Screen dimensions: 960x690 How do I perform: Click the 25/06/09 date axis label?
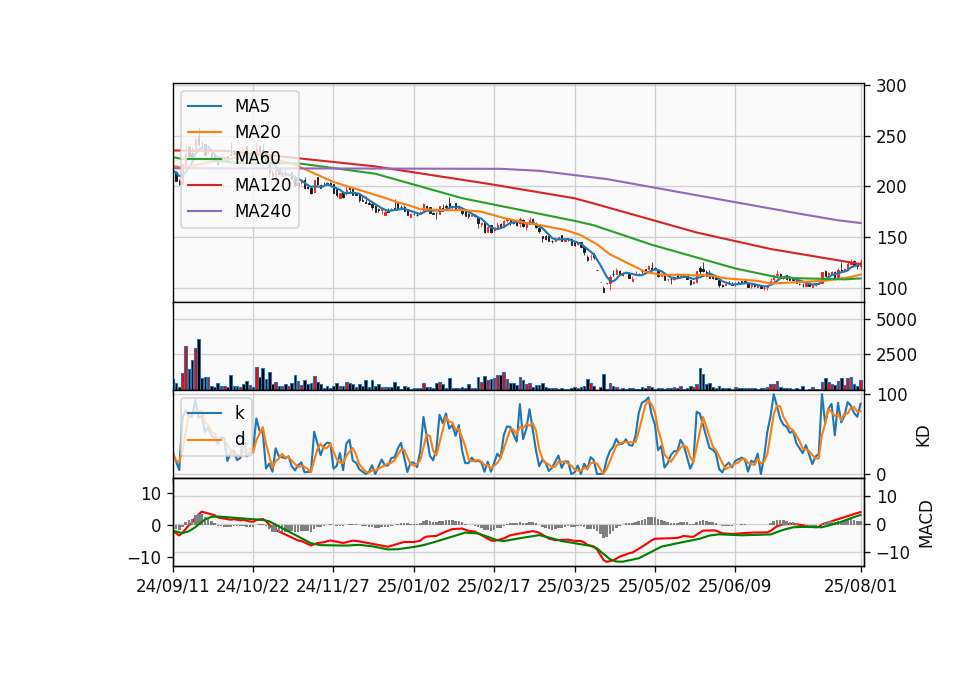pyautogui.click(x=735, y=586)
